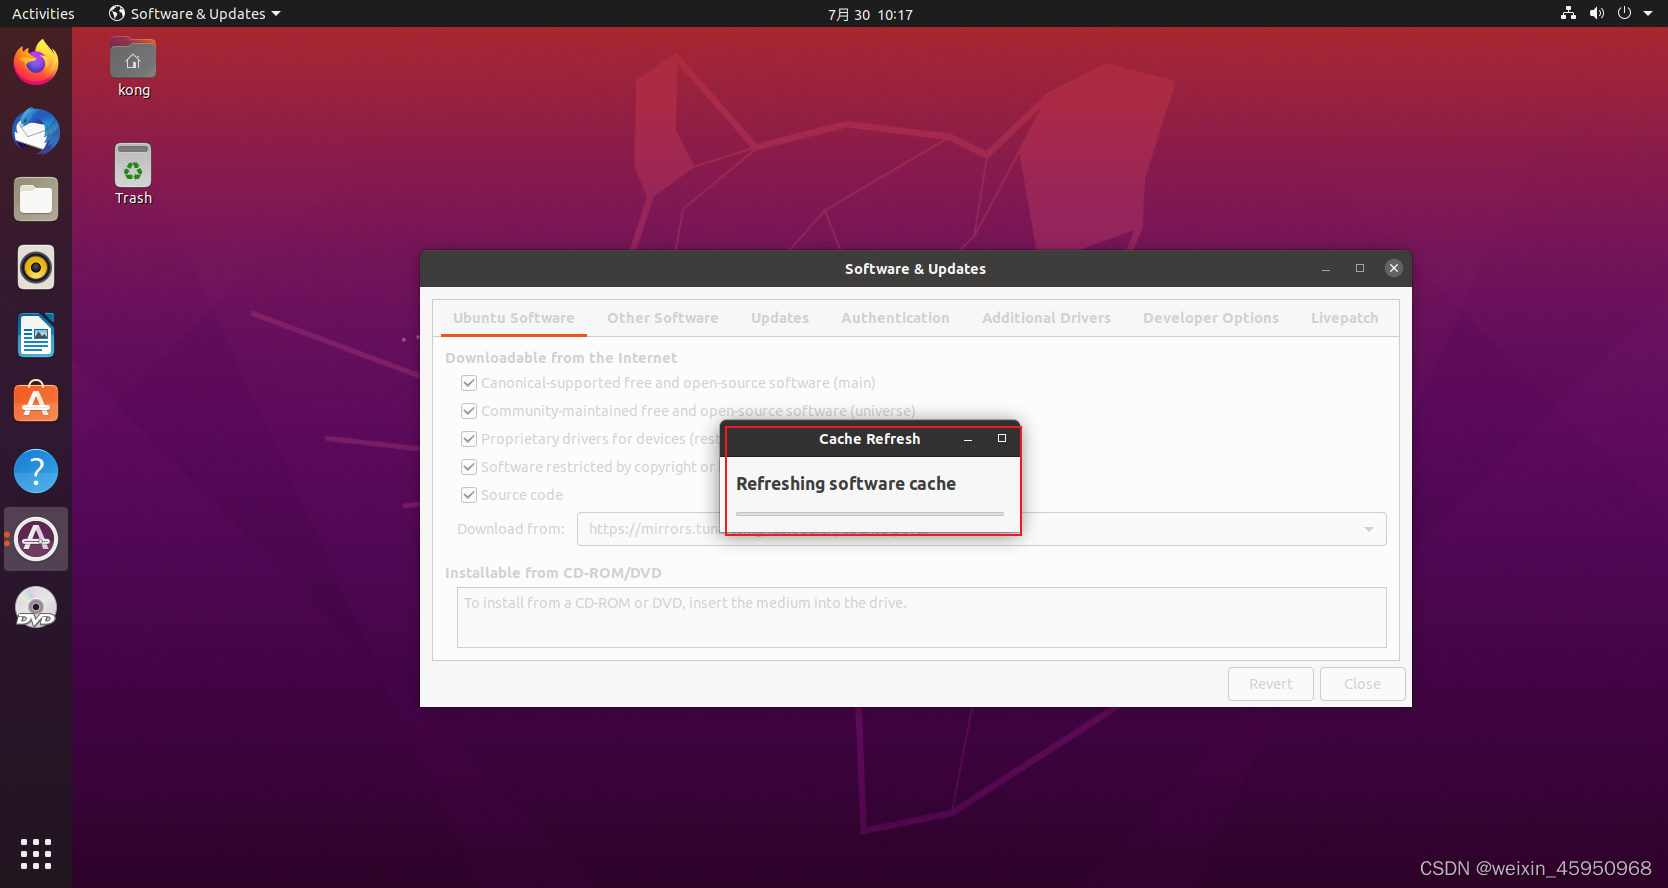Click the refreshing cache progress bar
The width and height of the screenshot is (1668, 888).
(x=870, y=514)
